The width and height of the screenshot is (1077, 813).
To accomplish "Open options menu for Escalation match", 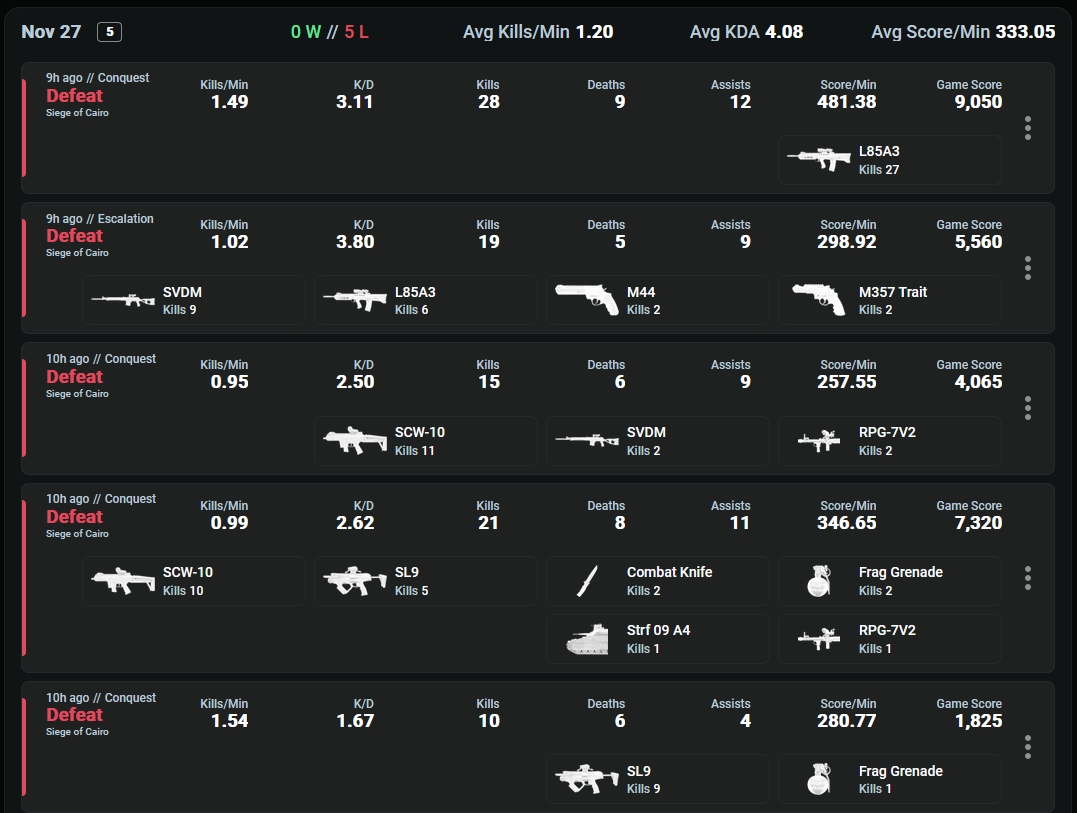I will 1028,268.
